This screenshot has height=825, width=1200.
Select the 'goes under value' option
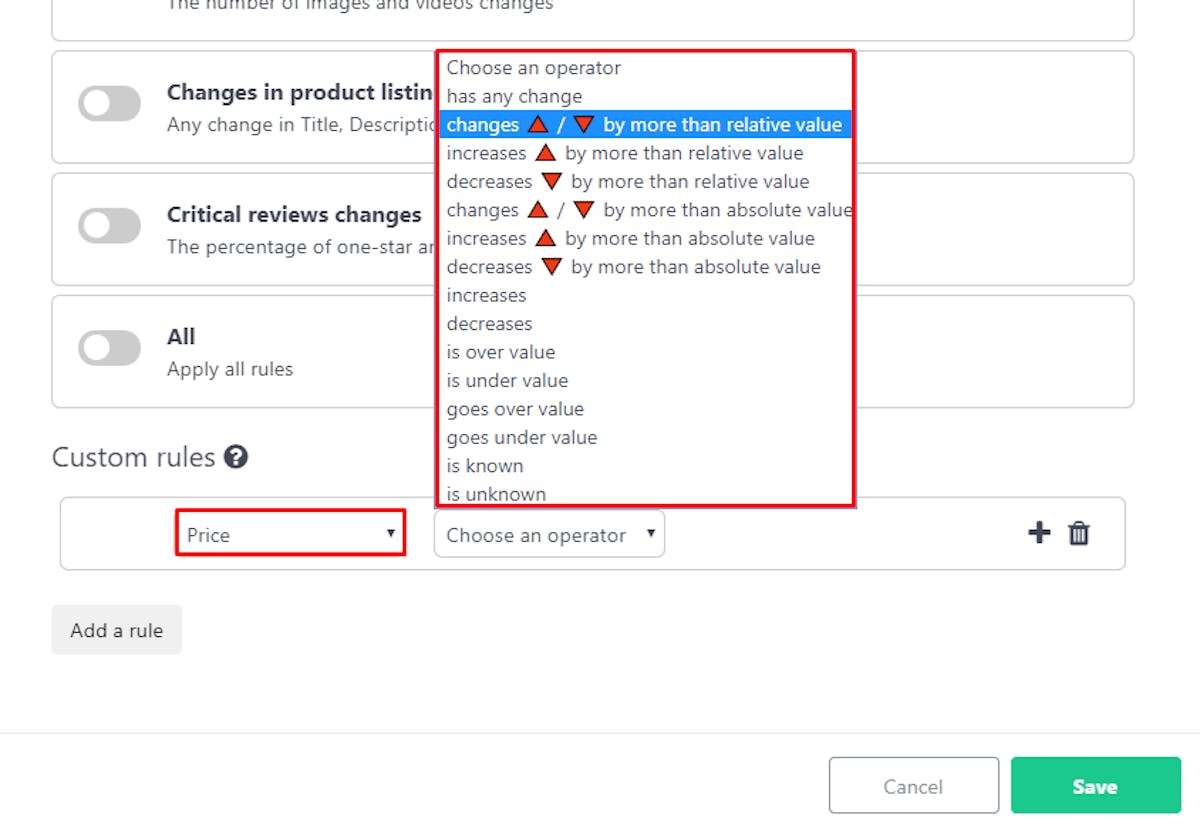[645, 437]
